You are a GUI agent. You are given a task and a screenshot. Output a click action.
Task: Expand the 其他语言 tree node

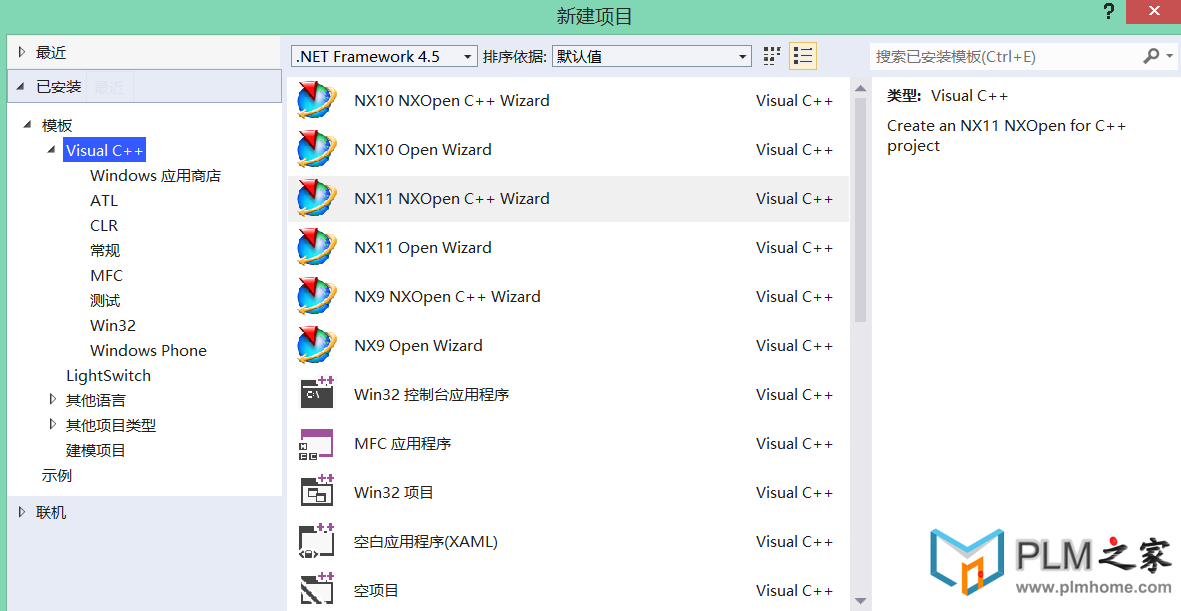[x=53, y=399]
